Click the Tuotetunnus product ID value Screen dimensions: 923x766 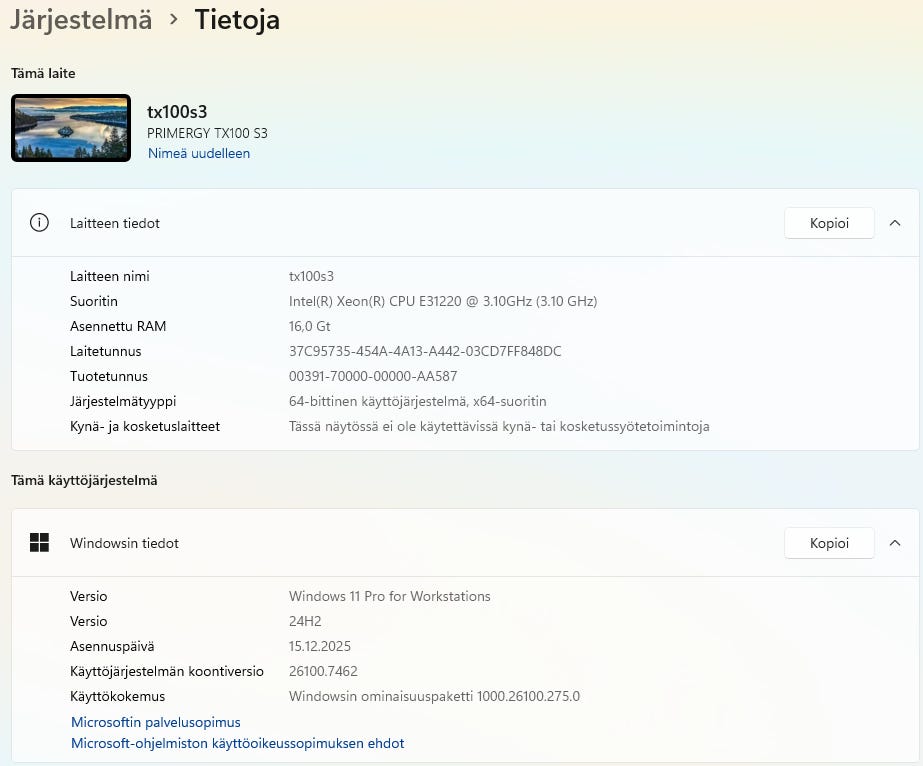tap(373, 376)
